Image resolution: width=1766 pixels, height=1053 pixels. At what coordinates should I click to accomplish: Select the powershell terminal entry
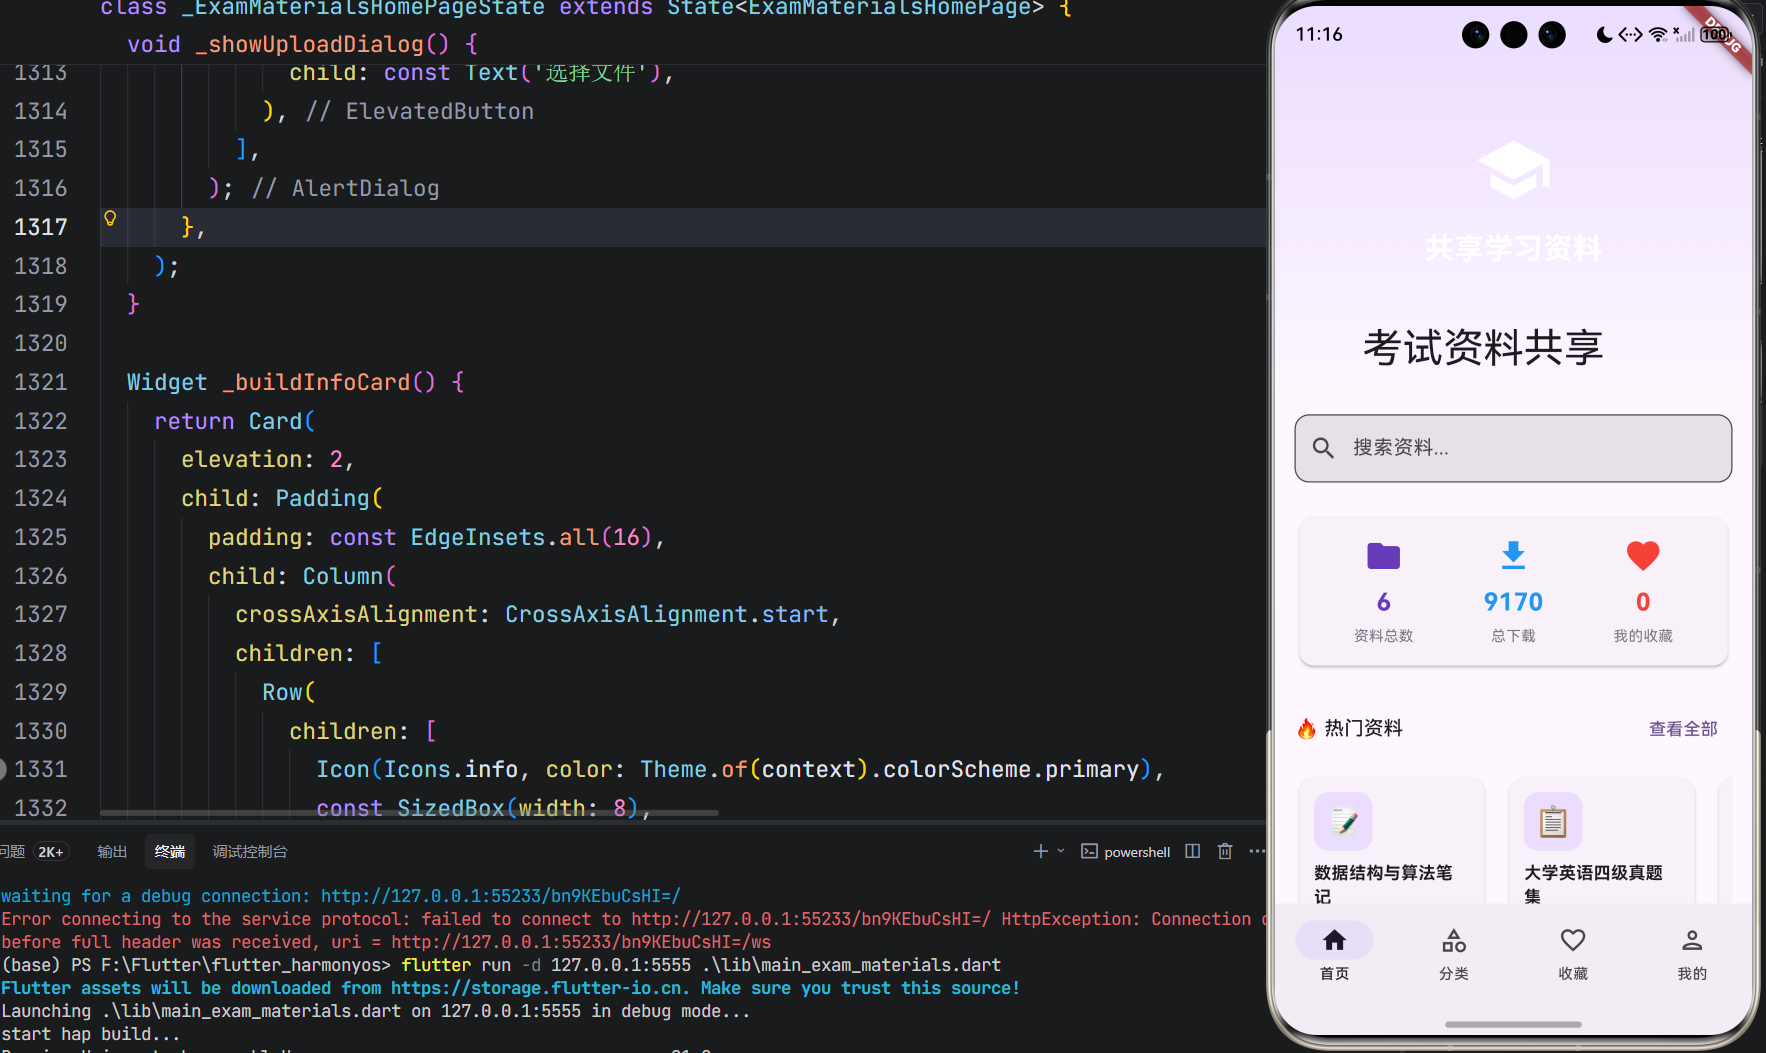(1126, 852)
